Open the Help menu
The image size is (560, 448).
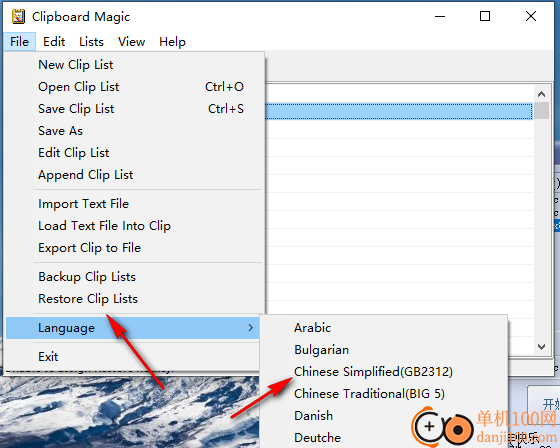point(172,42)
